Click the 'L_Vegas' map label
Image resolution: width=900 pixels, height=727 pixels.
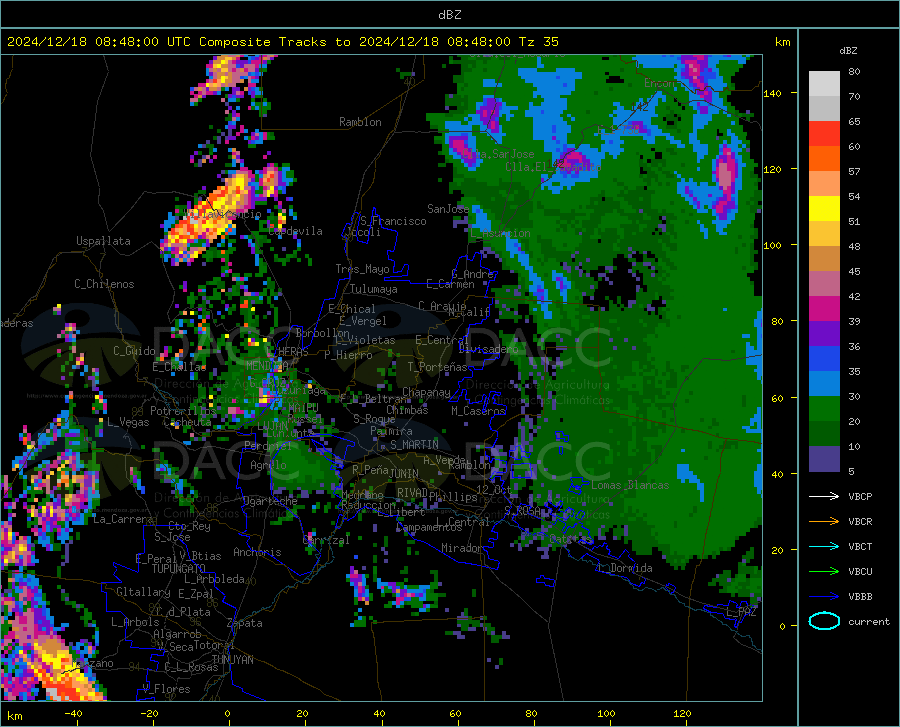click(128, 422)
